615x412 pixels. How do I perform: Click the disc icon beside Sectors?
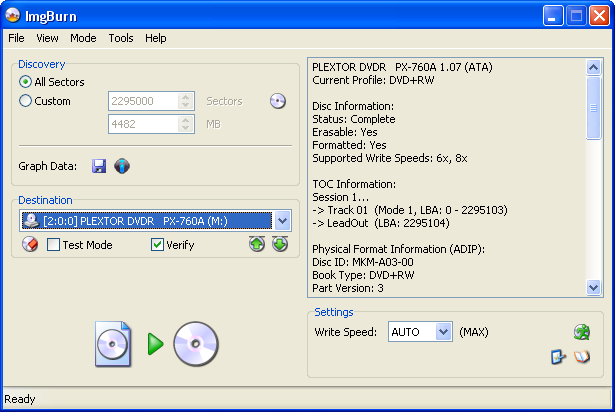[278, 101]
